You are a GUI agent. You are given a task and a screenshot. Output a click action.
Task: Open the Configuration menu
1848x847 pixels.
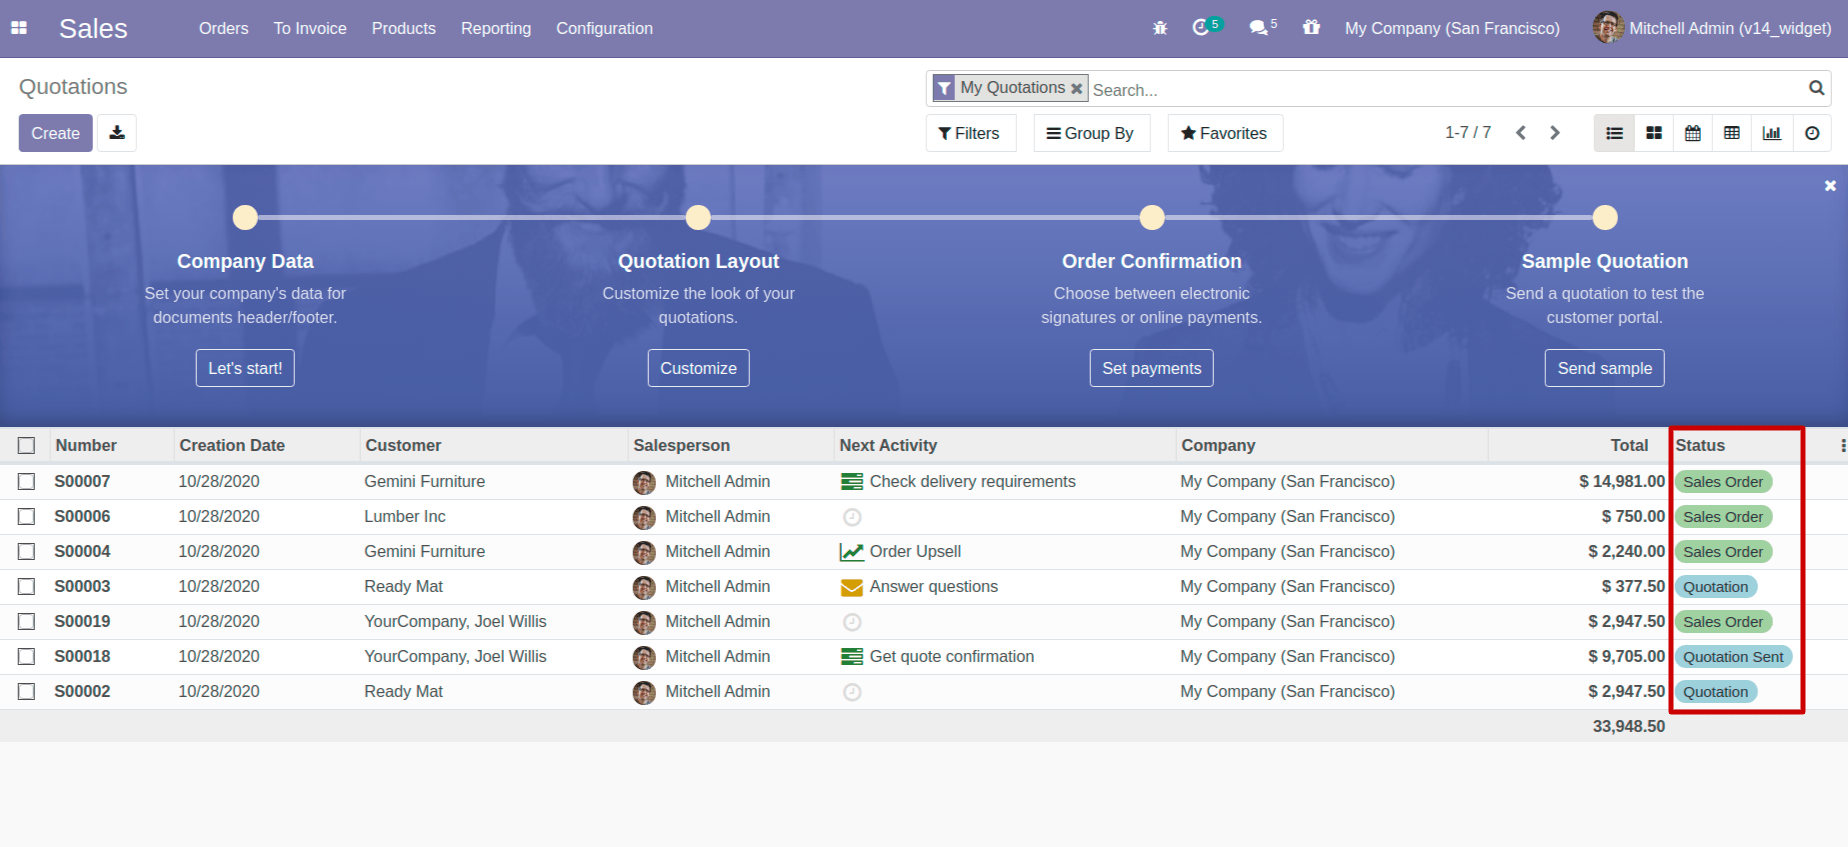pyautogui.click(x=604, y=28)
